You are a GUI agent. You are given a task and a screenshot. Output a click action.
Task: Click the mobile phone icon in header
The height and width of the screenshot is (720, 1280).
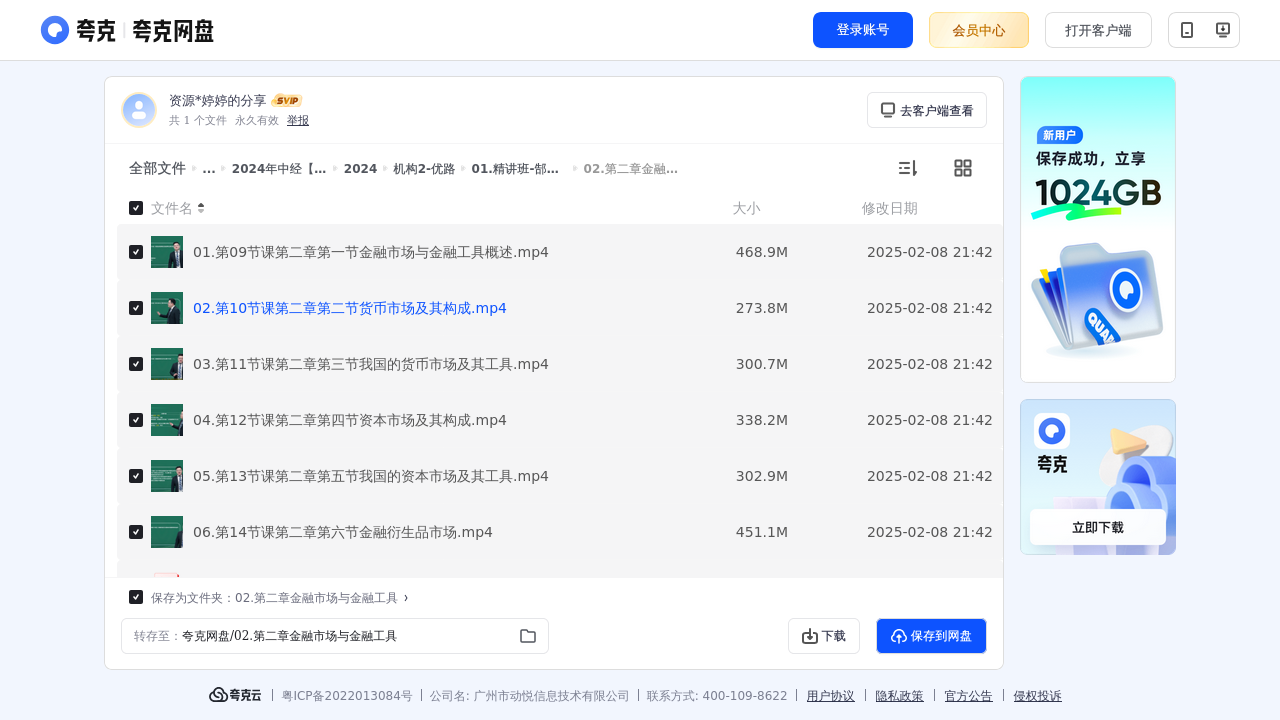pyautogui.click(x=1187, y=30)
